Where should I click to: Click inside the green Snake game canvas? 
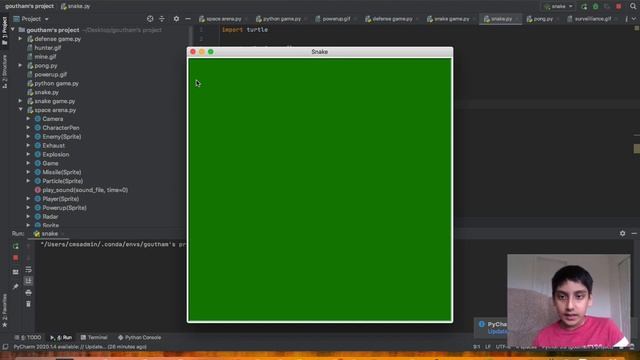[x=320, y=190]
